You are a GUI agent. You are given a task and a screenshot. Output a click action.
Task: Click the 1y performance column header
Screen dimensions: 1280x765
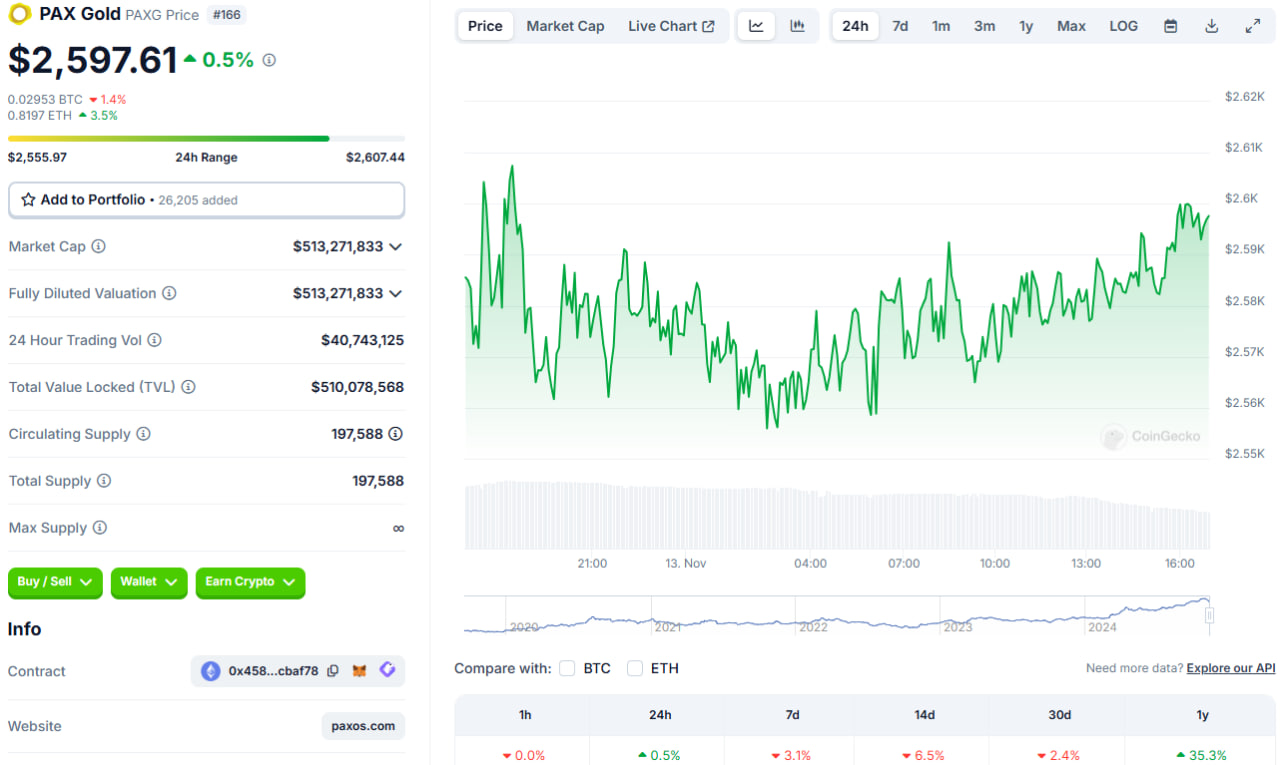tap(1203, 715)
